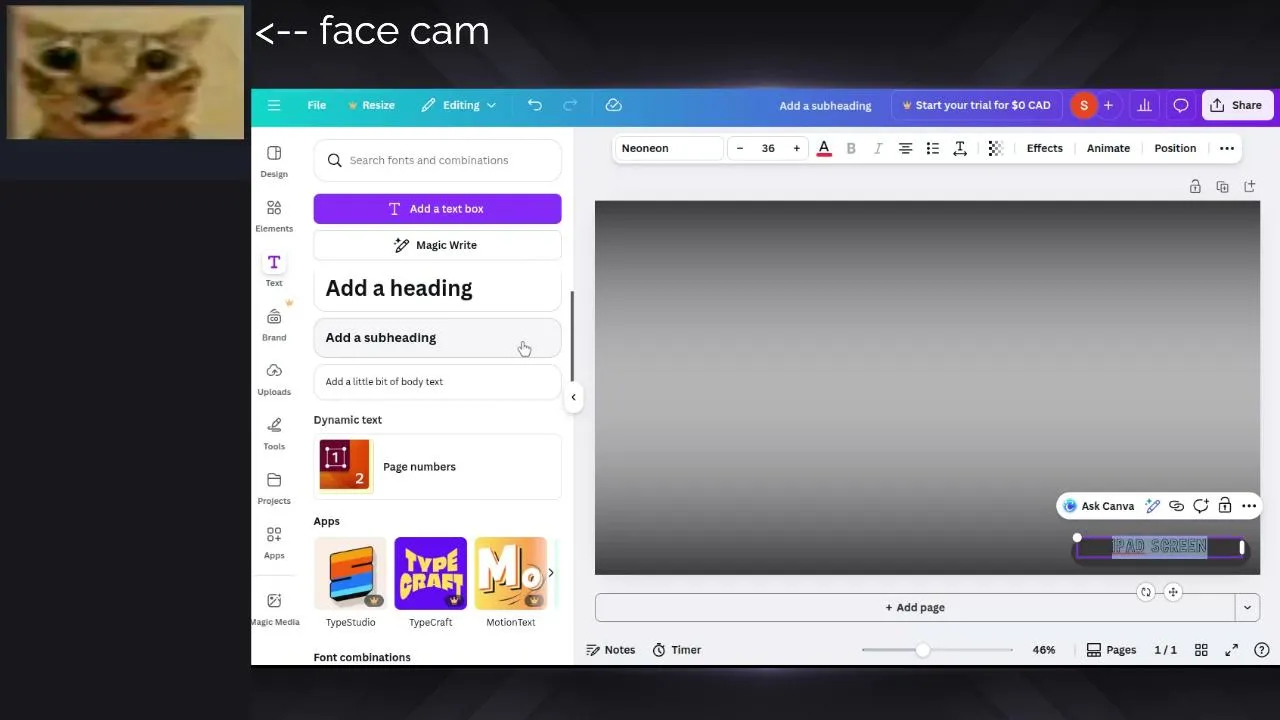Duplicate the page

(x=1222, y=186)
